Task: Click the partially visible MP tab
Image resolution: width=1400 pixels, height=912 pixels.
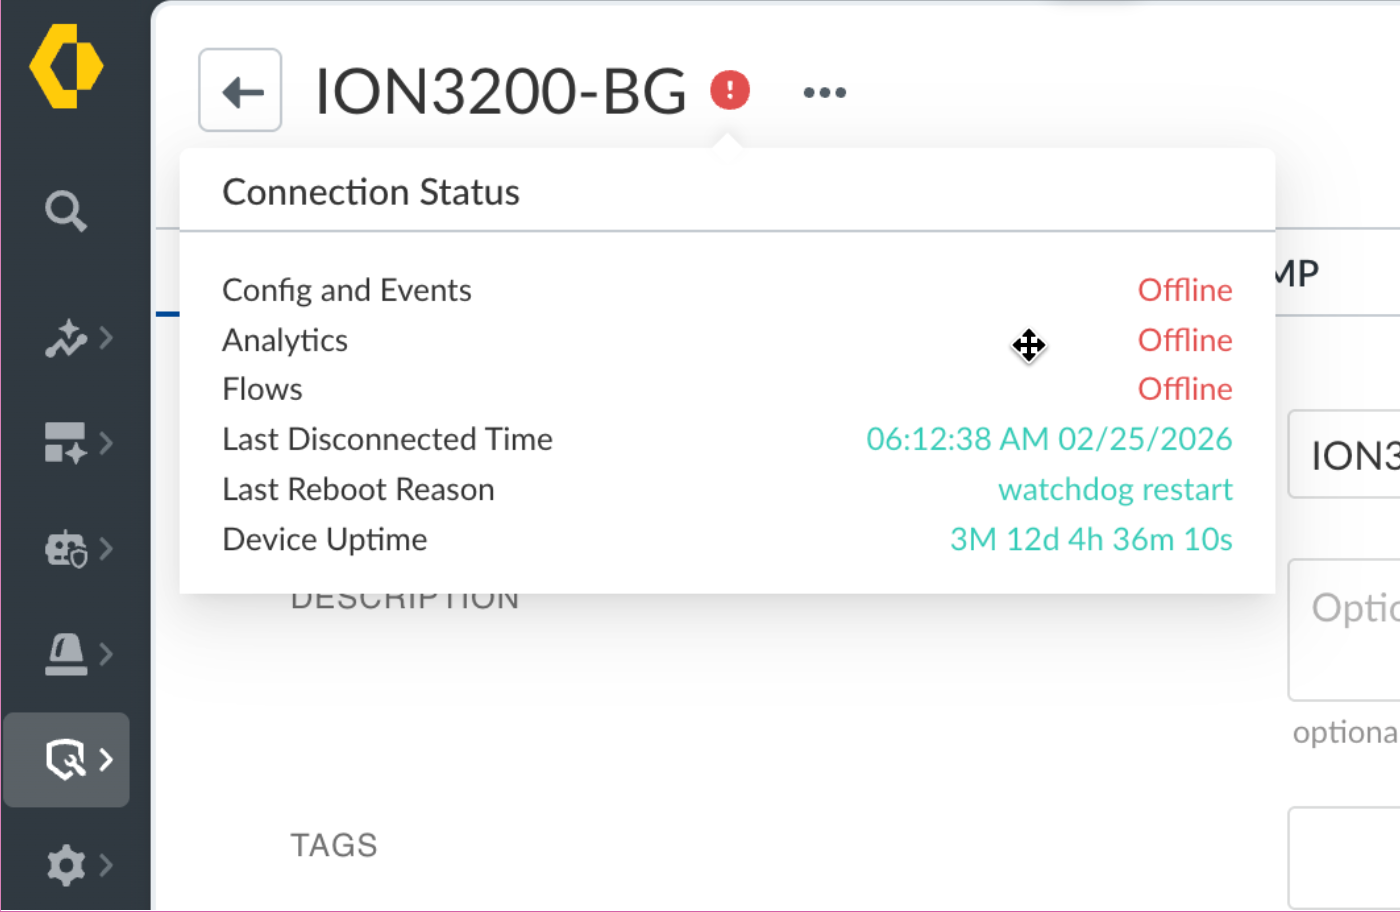Action: click(x=1298, y=273)
